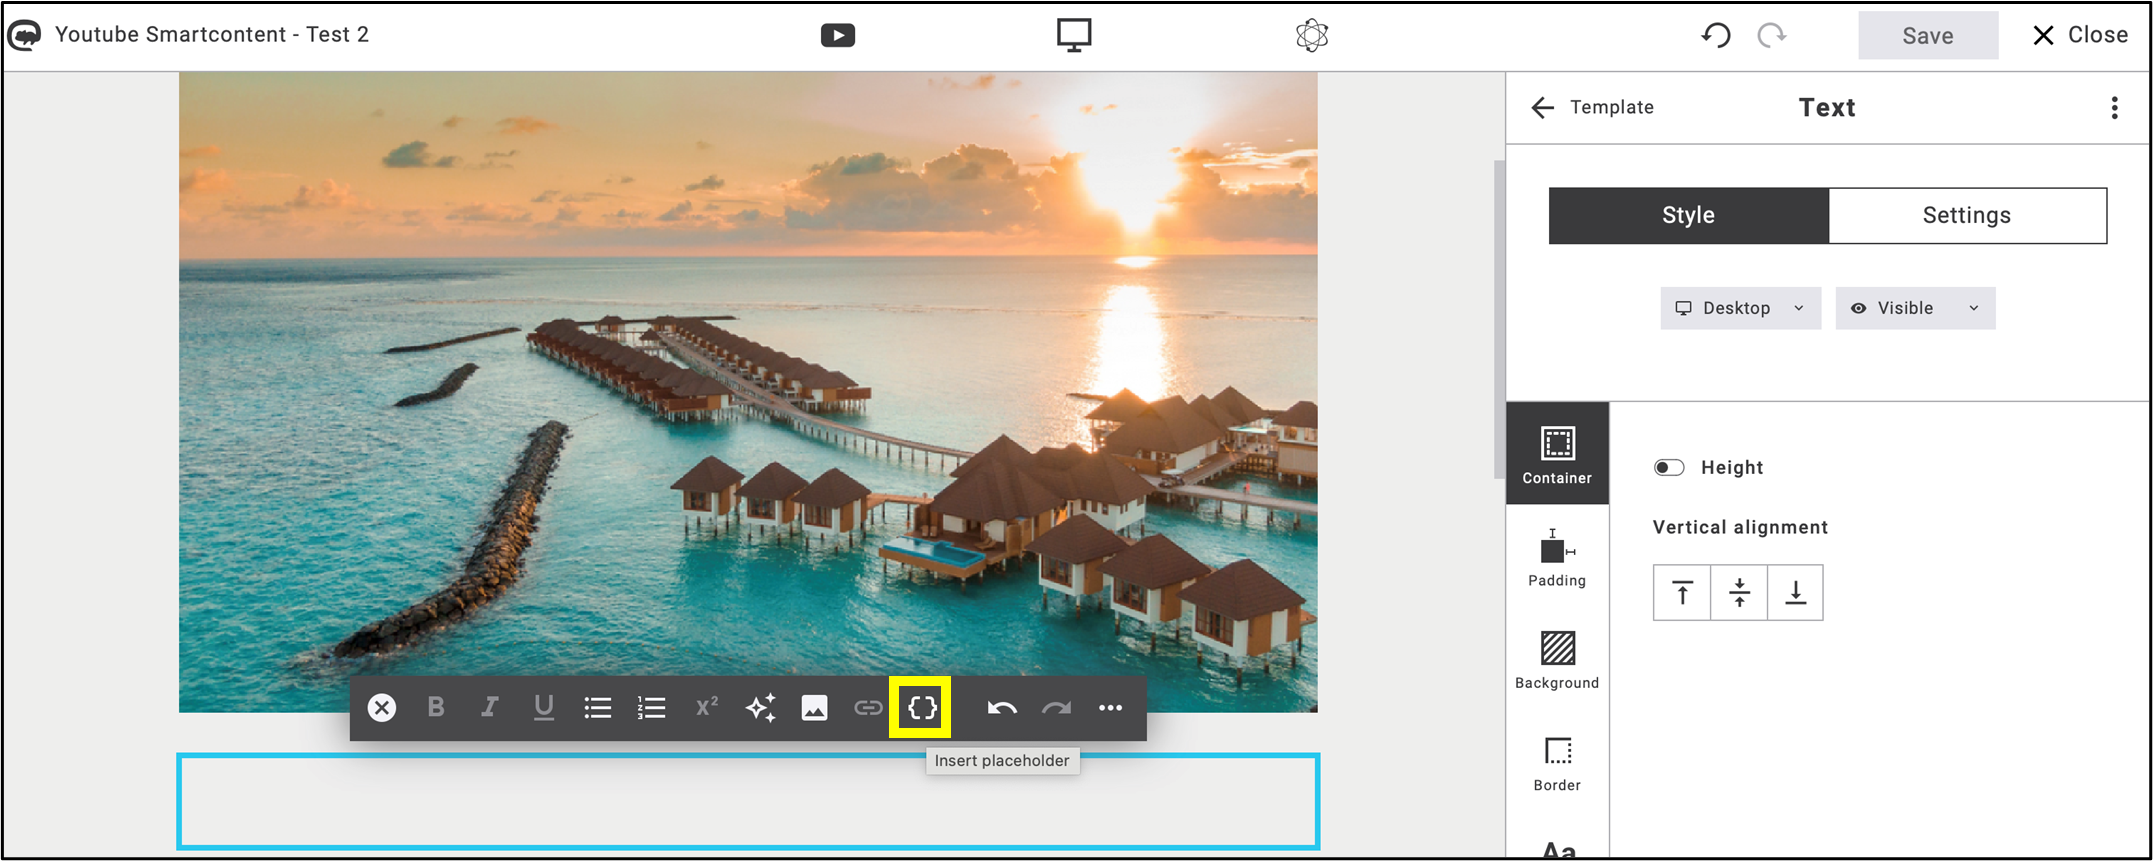2153x861 pixels.
Task: Open more options in the floating toolbar
Action: (1110, 708)
